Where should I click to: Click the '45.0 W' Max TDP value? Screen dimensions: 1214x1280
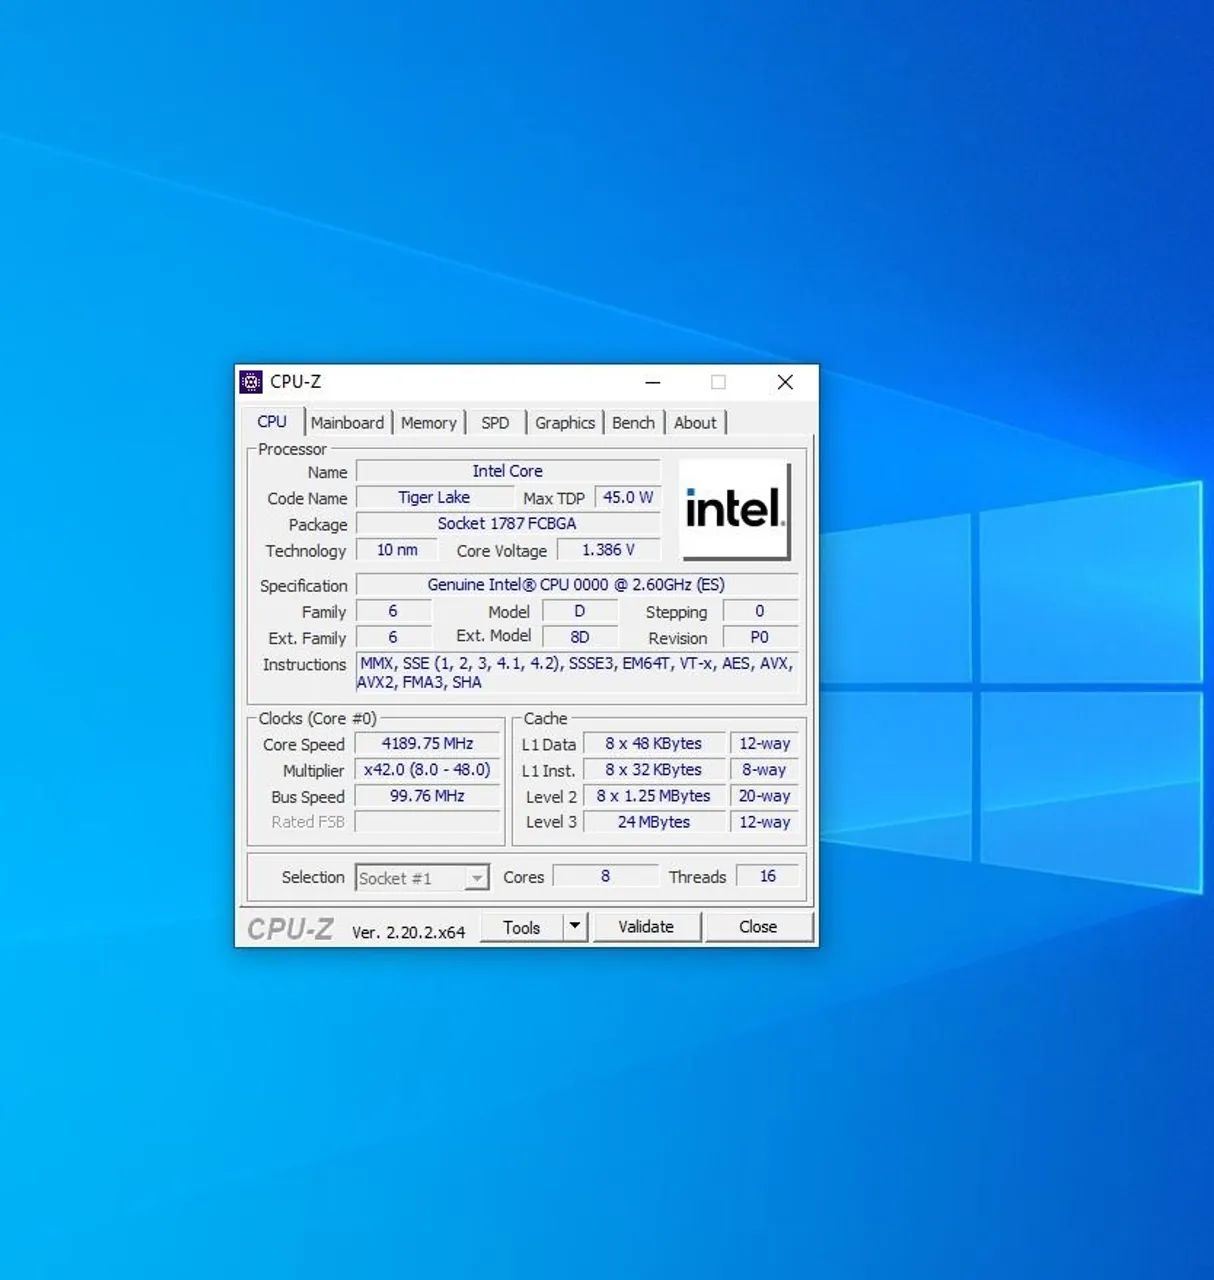tap(628, 497)
